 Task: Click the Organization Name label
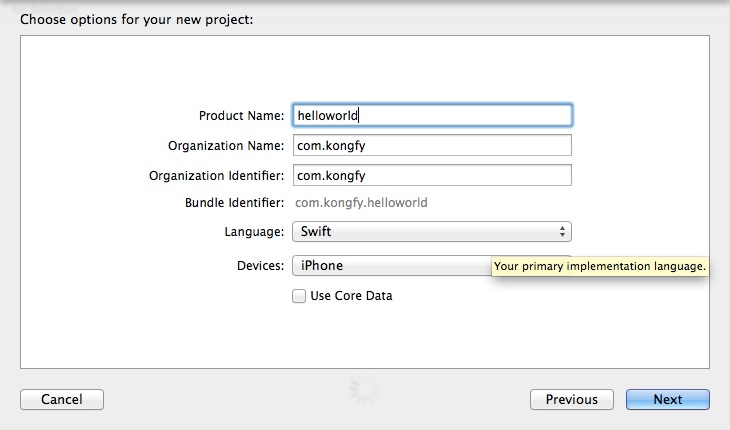[x=227, y=146]
